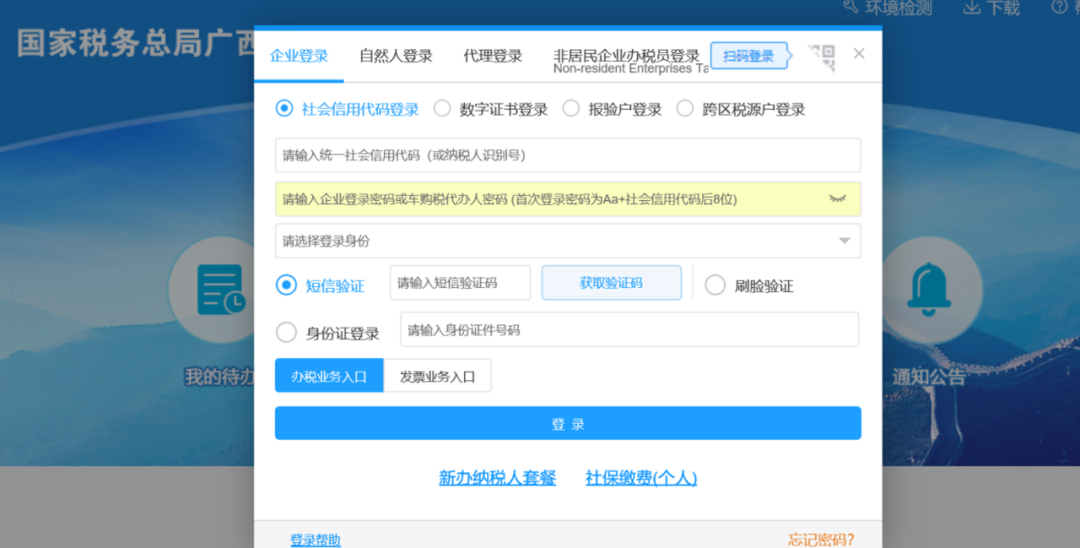Click the QR code scan login icon

pyautogui.click(x=821, y=58)
